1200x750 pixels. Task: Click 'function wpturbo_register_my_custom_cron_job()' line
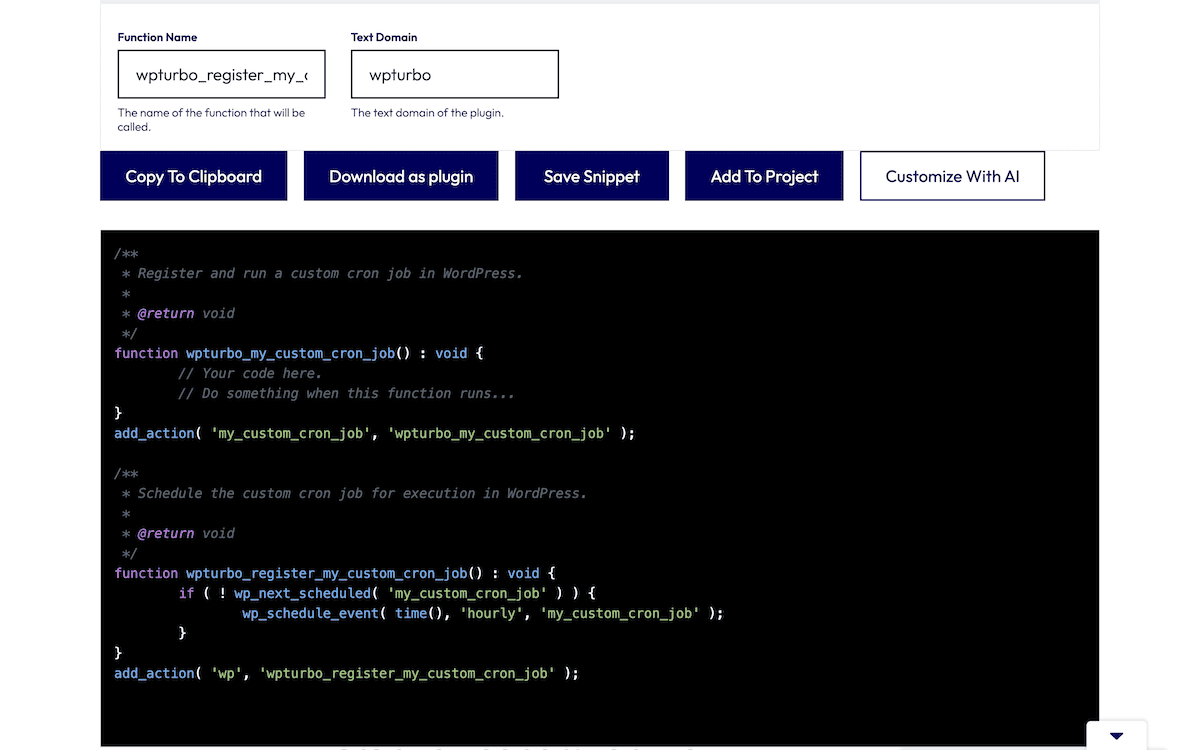(335, 573)
